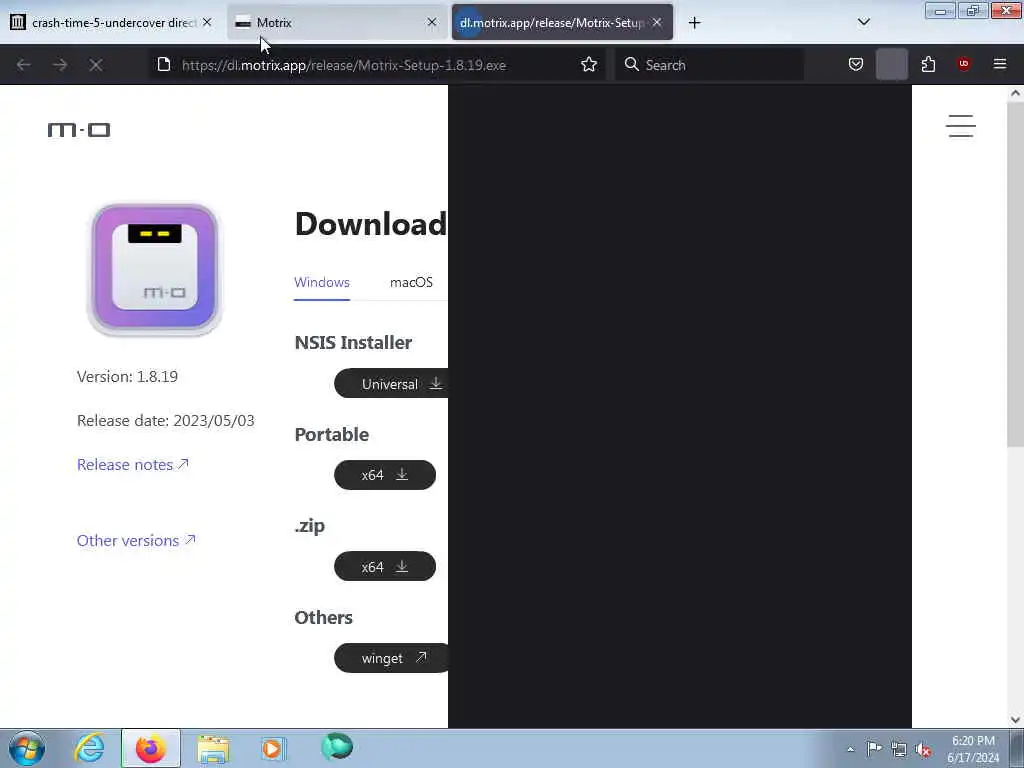Click the Save to Pocket icon
The width and height of the screenshot is (1024, 768).
[856, 64]
